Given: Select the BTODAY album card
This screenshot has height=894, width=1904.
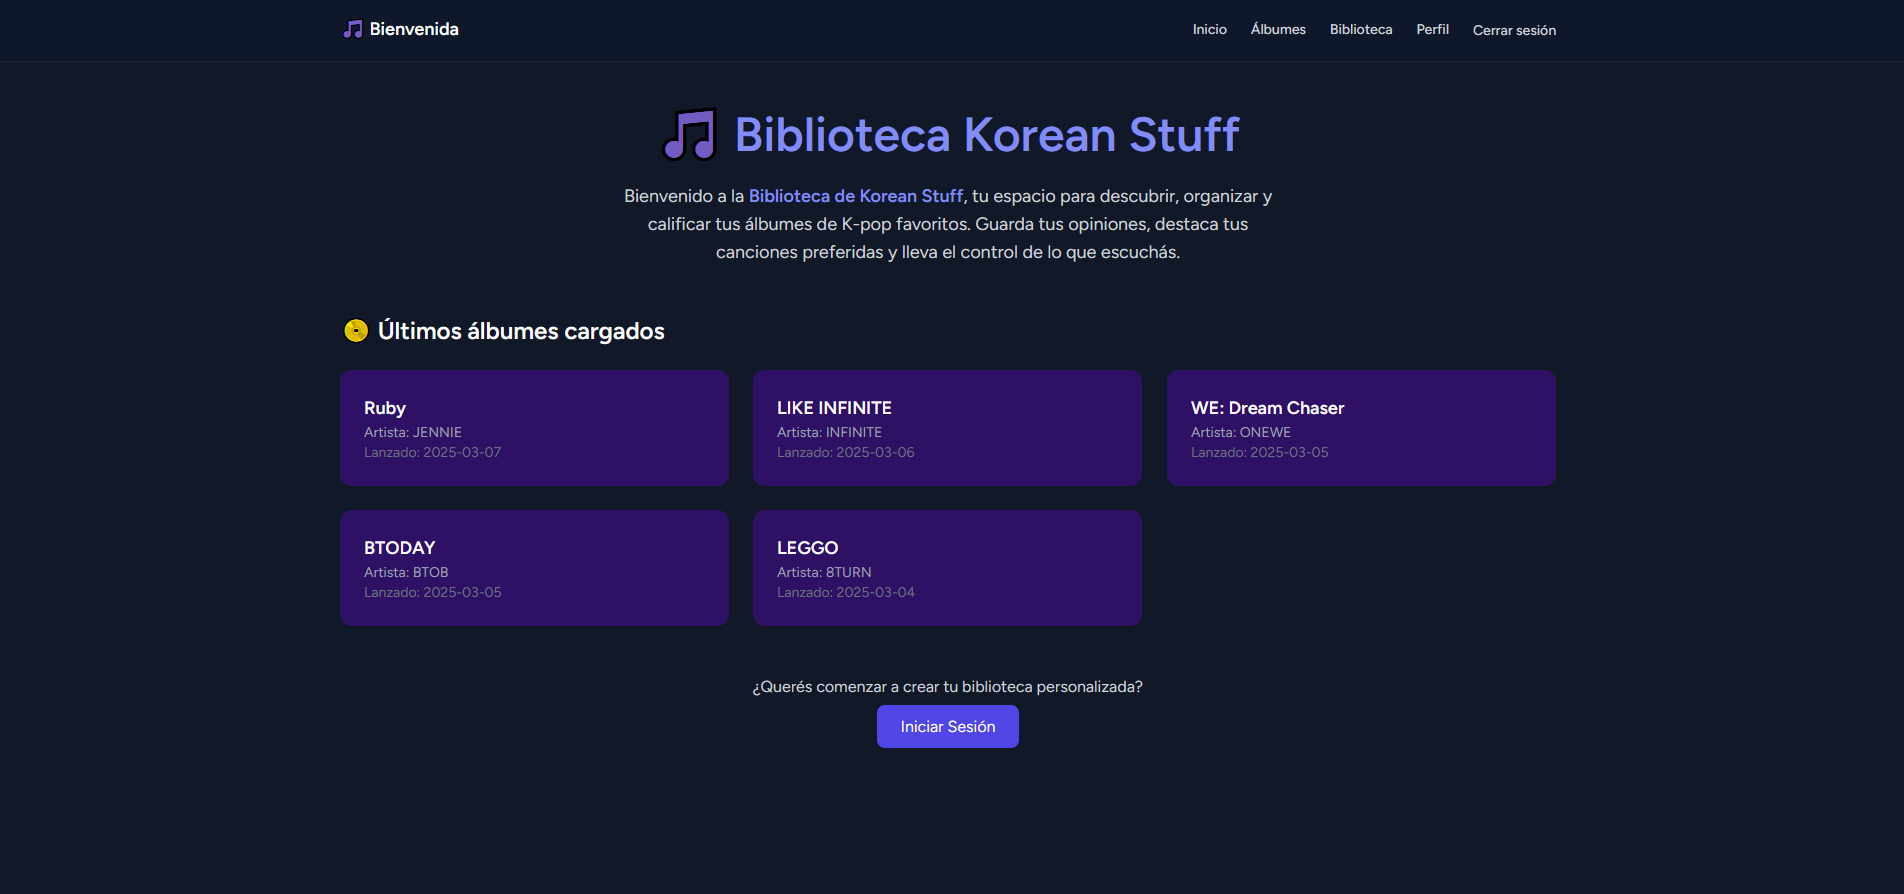Looking at the screenshot, I should [534, 568].
